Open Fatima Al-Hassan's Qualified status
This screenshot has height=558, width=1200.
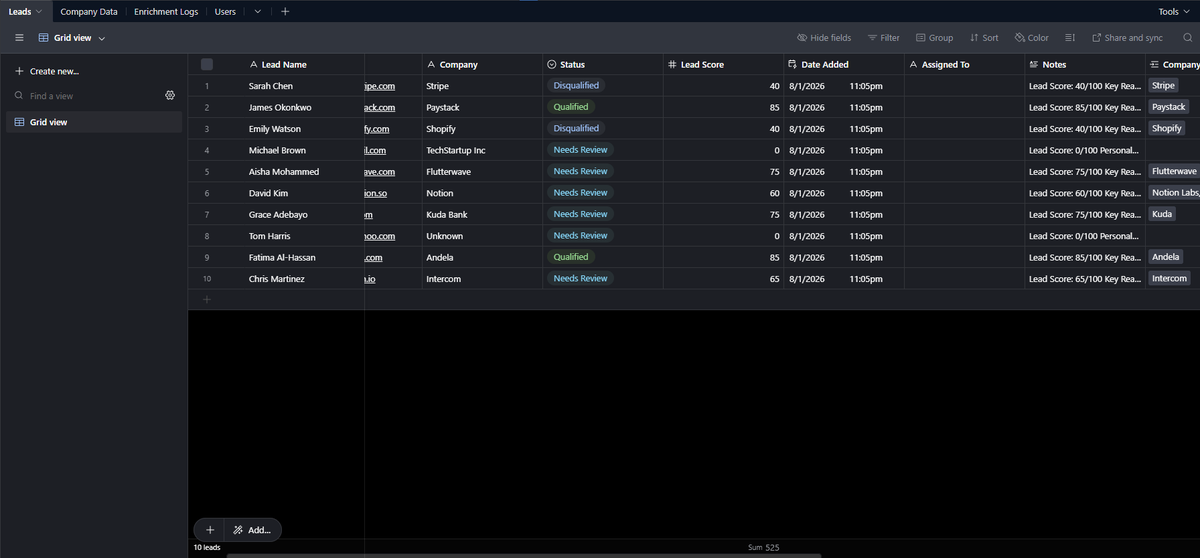571,257
